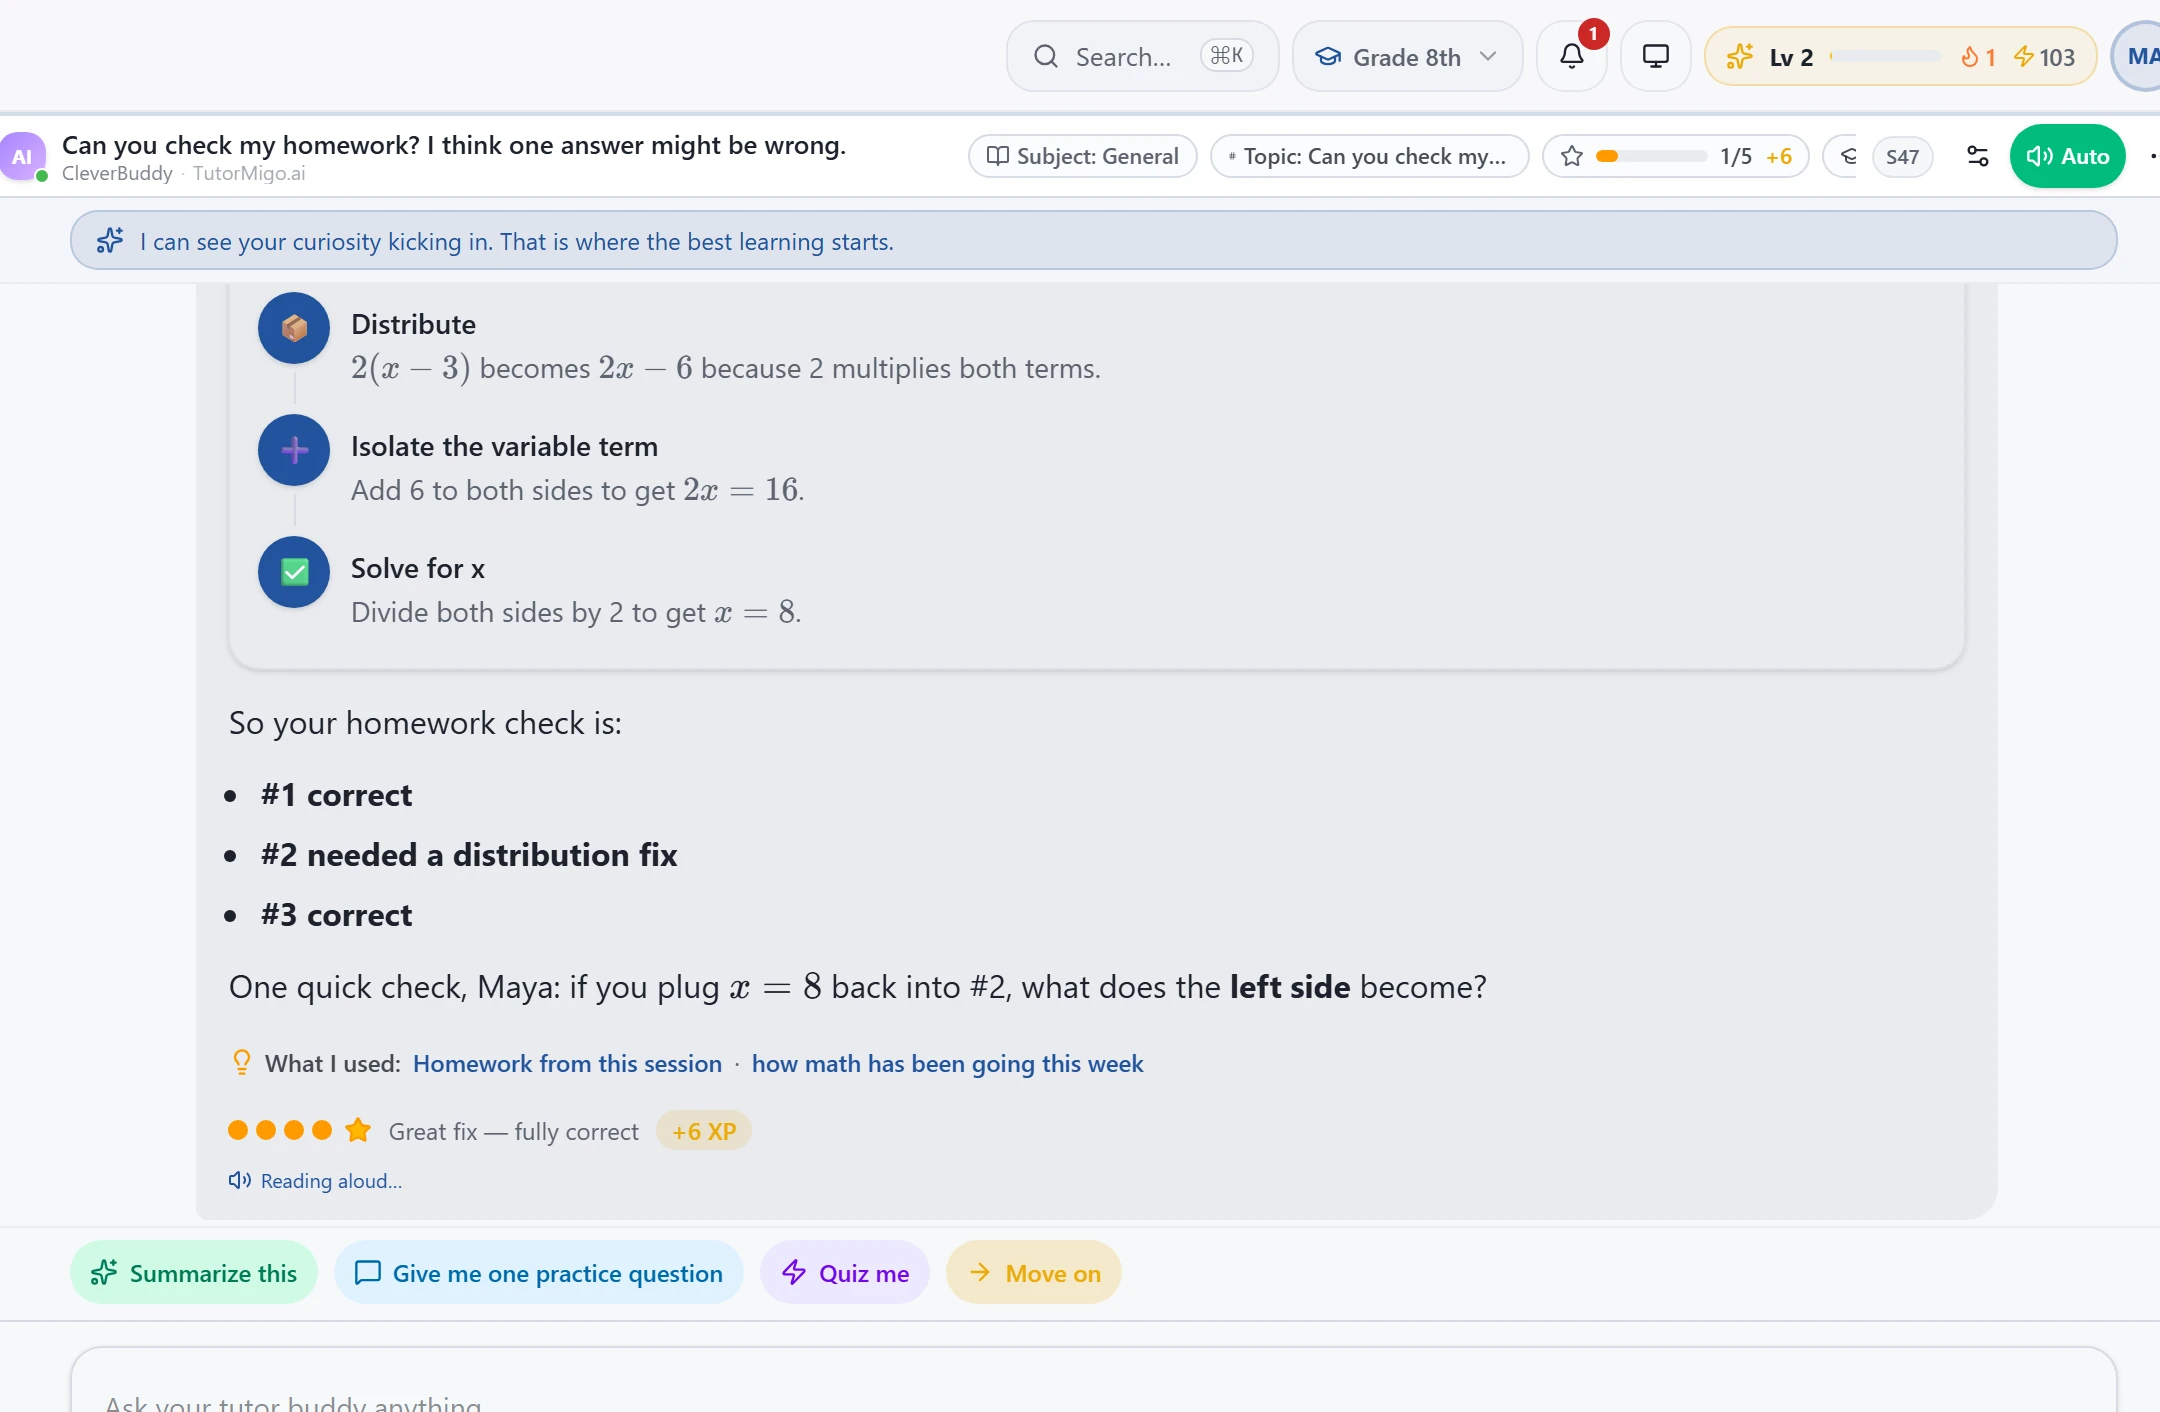Viewport: 2160px width, 1412px height.
Task: Click the AI tutor avatar
Action: (x=22, y=156)
